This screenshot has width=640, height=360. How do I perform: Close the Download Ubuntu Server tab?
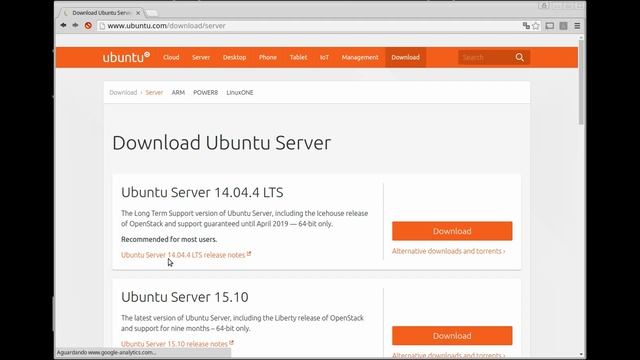pos(138,13)
